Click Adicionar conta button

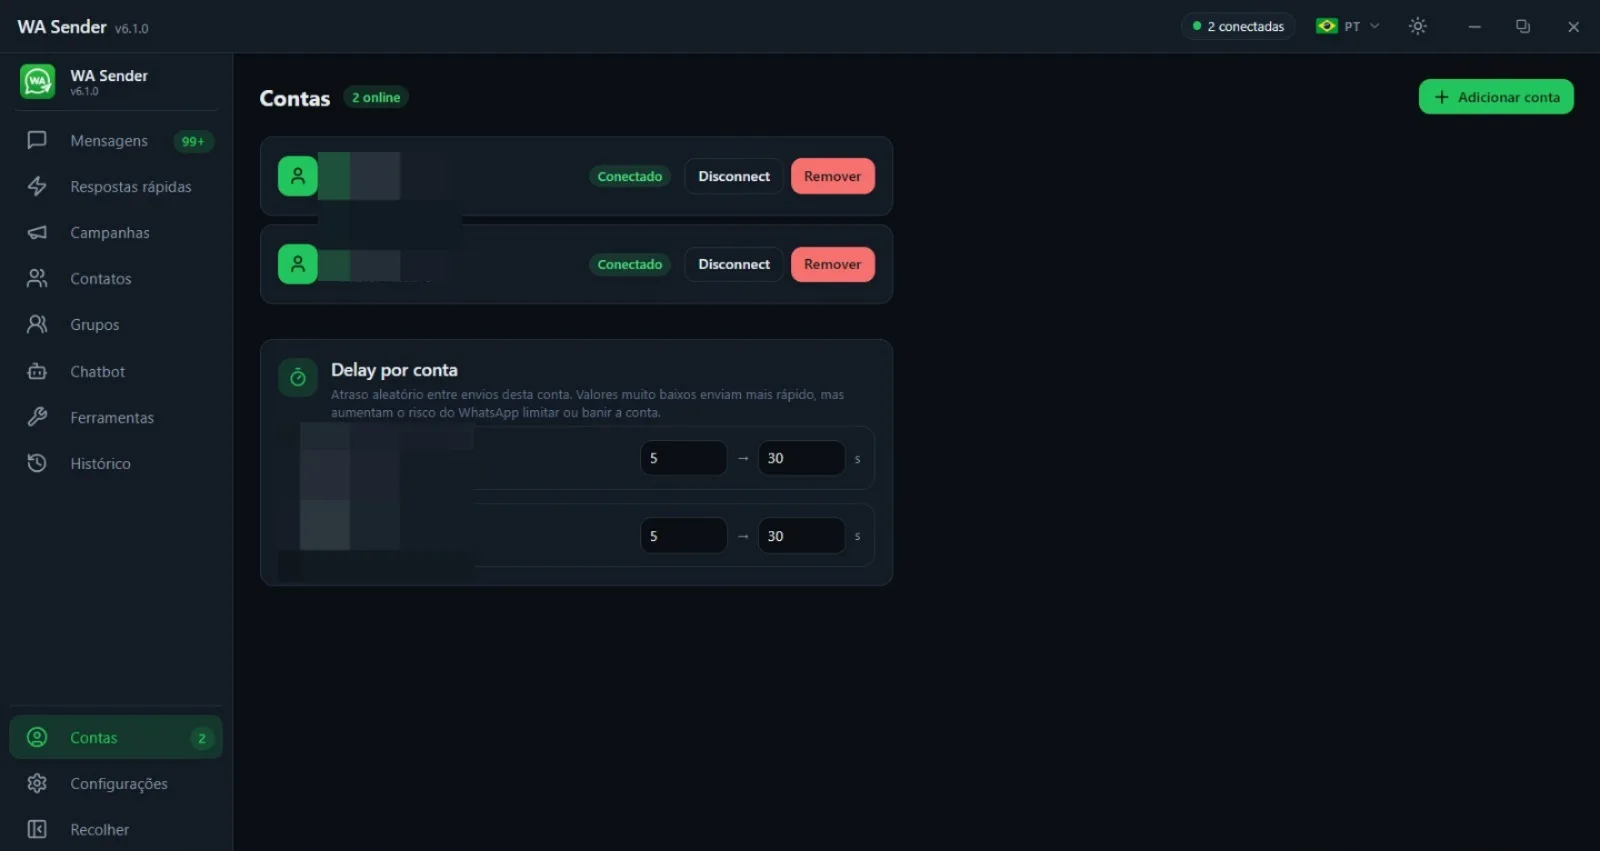(1496, 97)
